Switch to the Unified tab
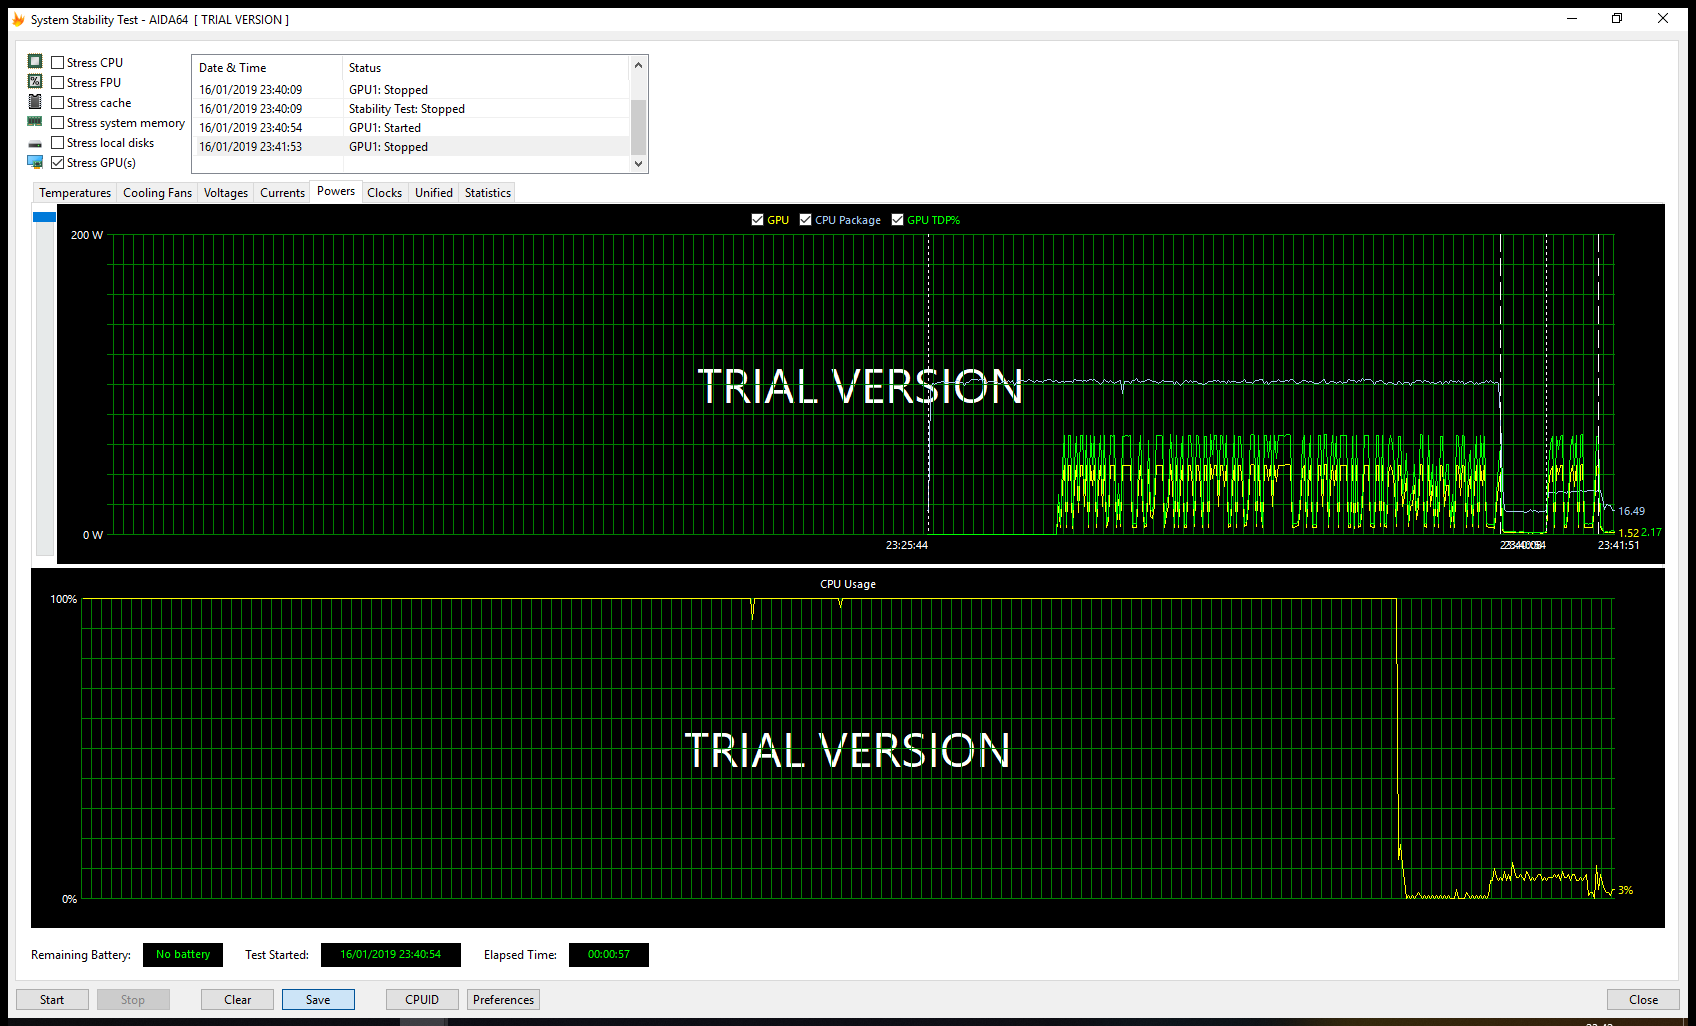The image size is (1696, 1026). pos(434,193)
